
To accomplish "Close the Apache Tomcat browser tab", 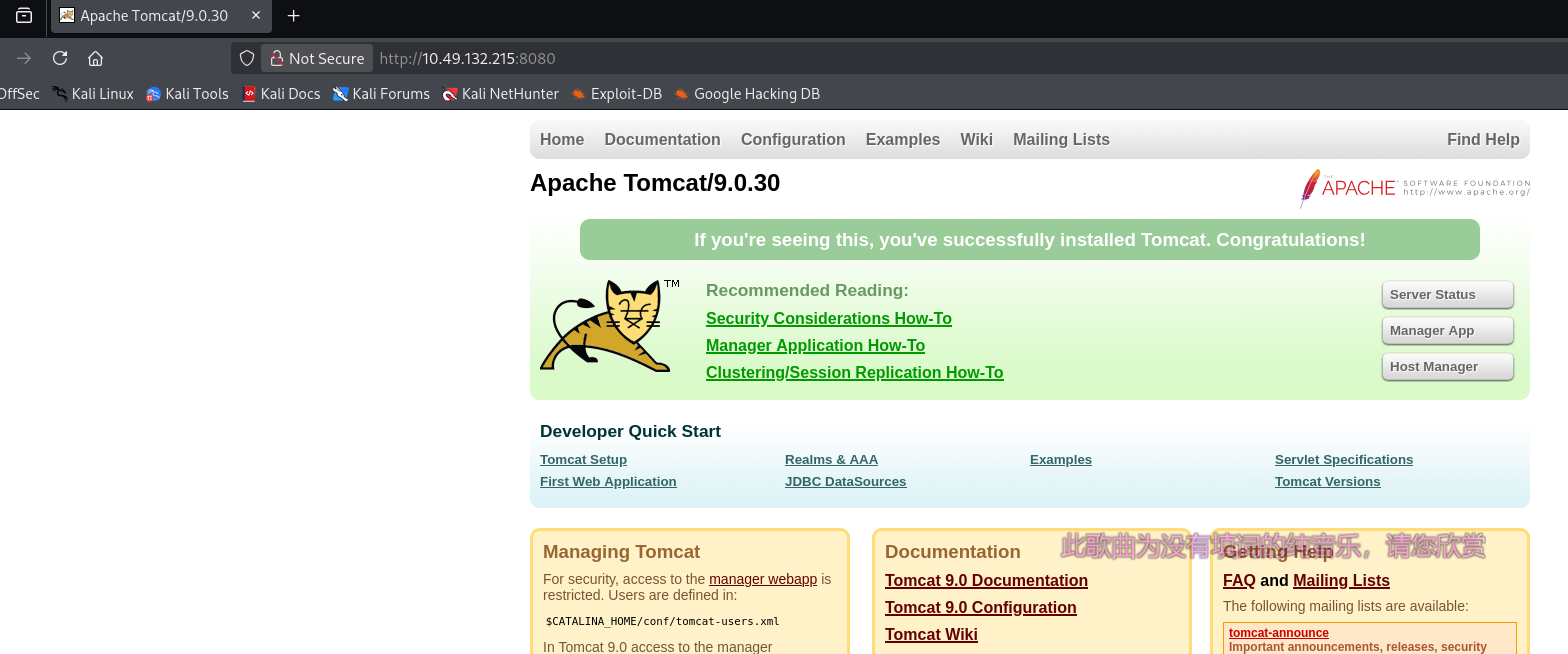I will point(255,16).
